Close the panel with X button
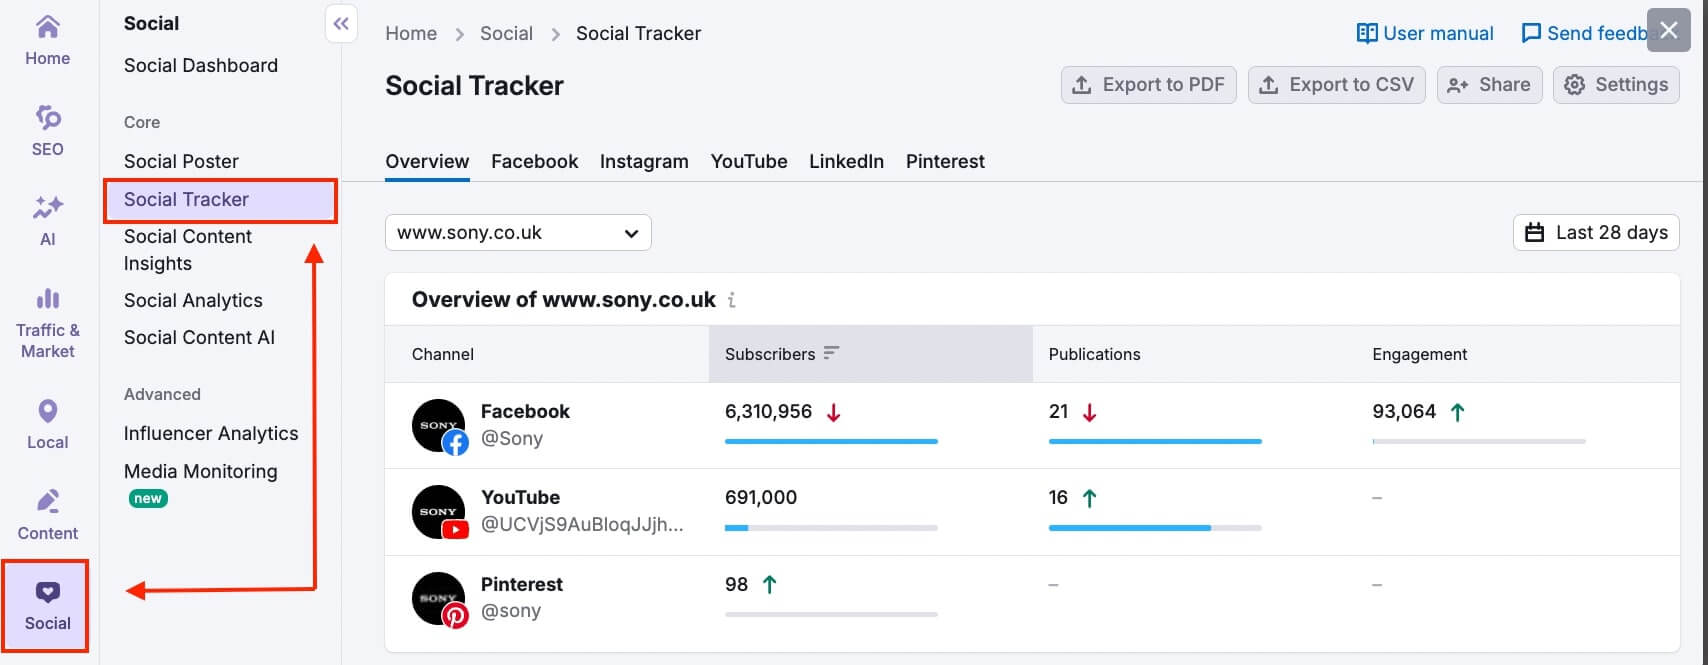 click(1669, 30)
